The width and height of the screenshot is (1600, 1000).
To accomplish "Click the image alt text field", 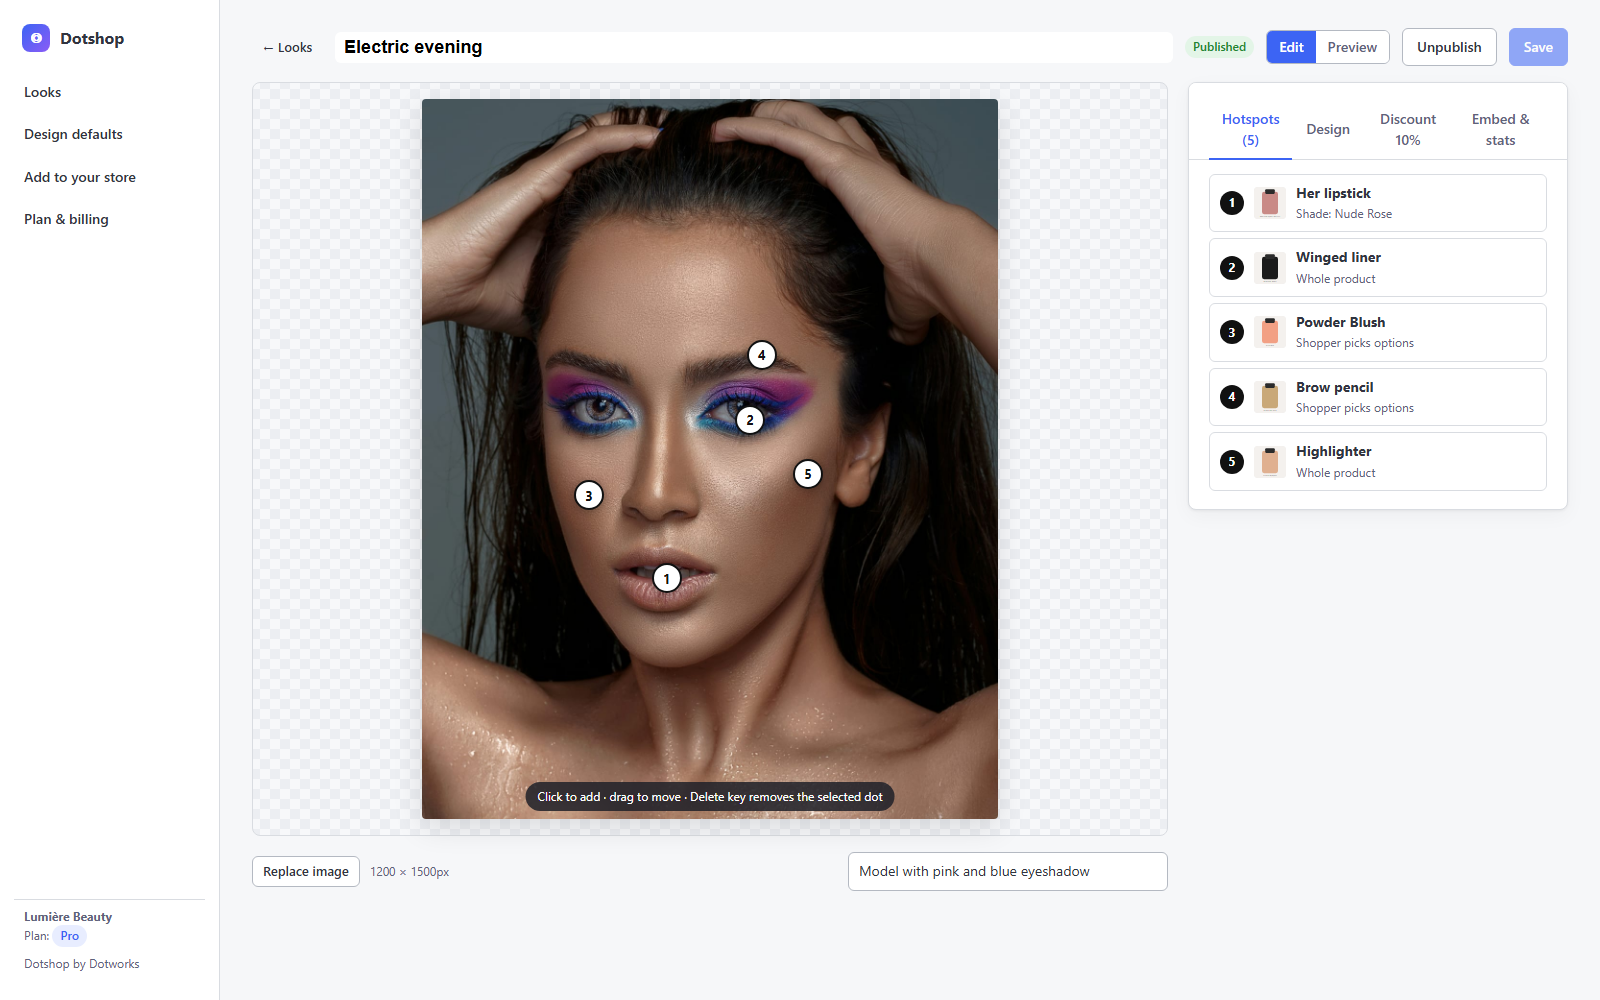I will (x=1007, y=871).
